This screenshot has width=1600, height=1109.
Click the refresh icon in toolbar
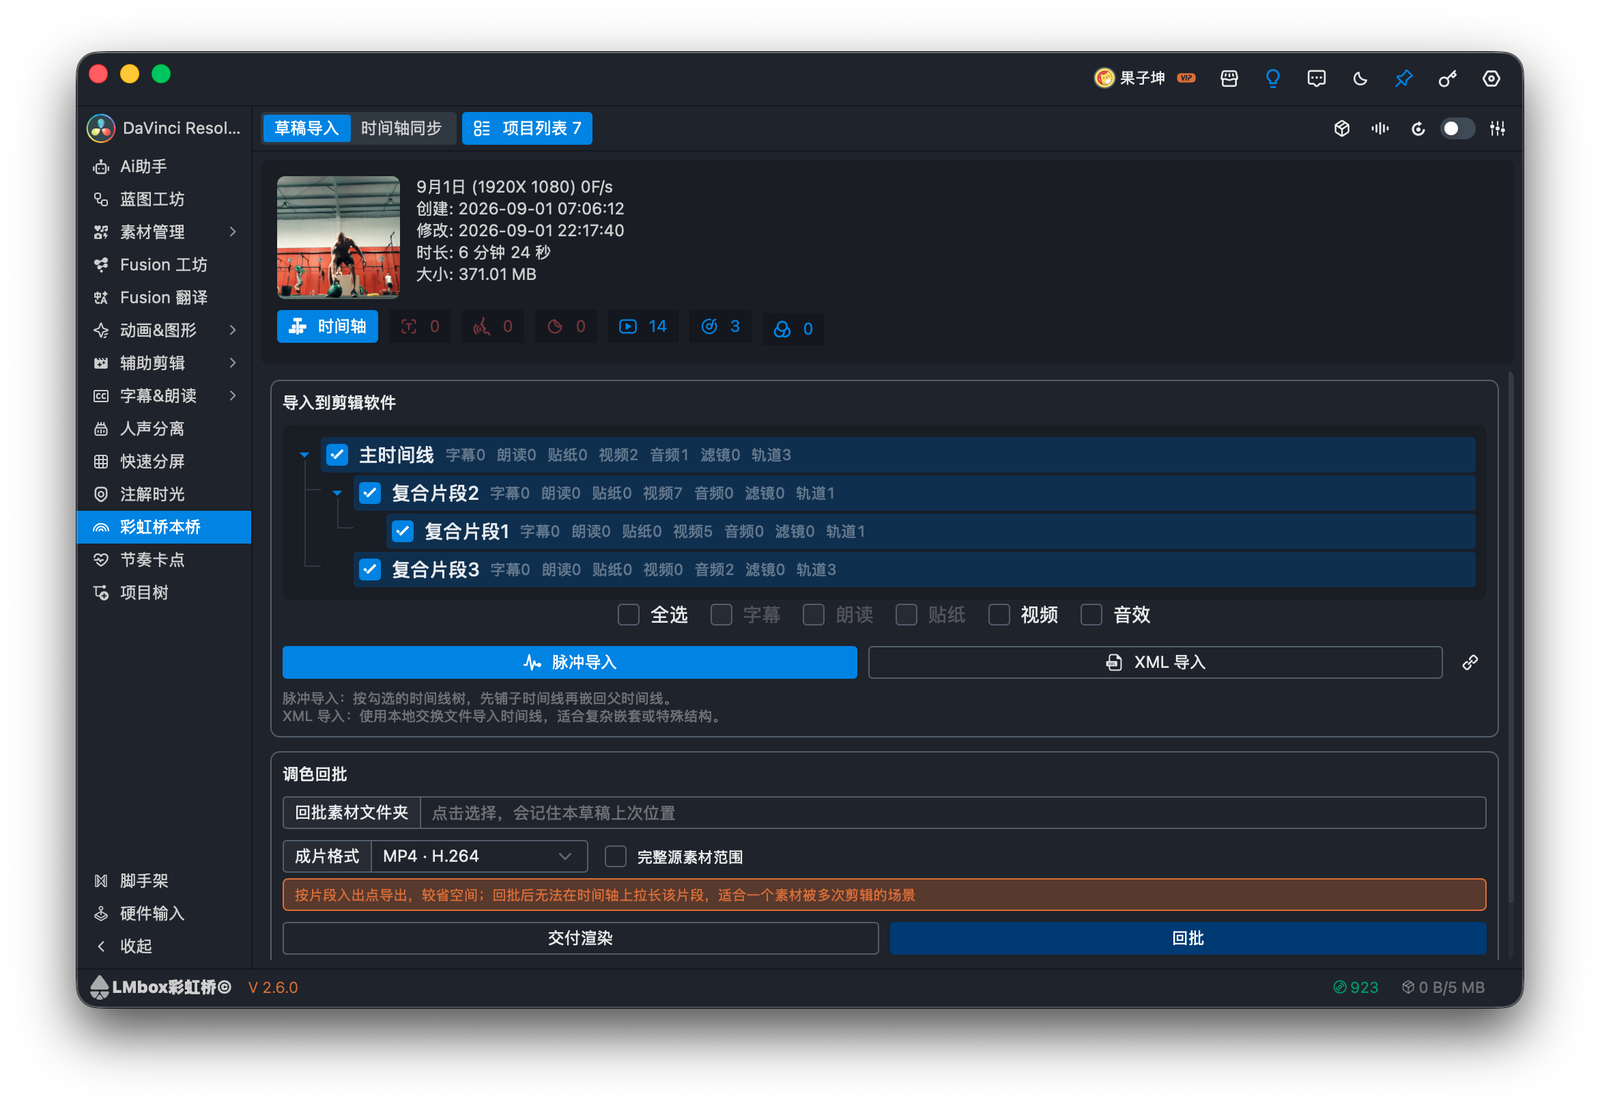1418,128
